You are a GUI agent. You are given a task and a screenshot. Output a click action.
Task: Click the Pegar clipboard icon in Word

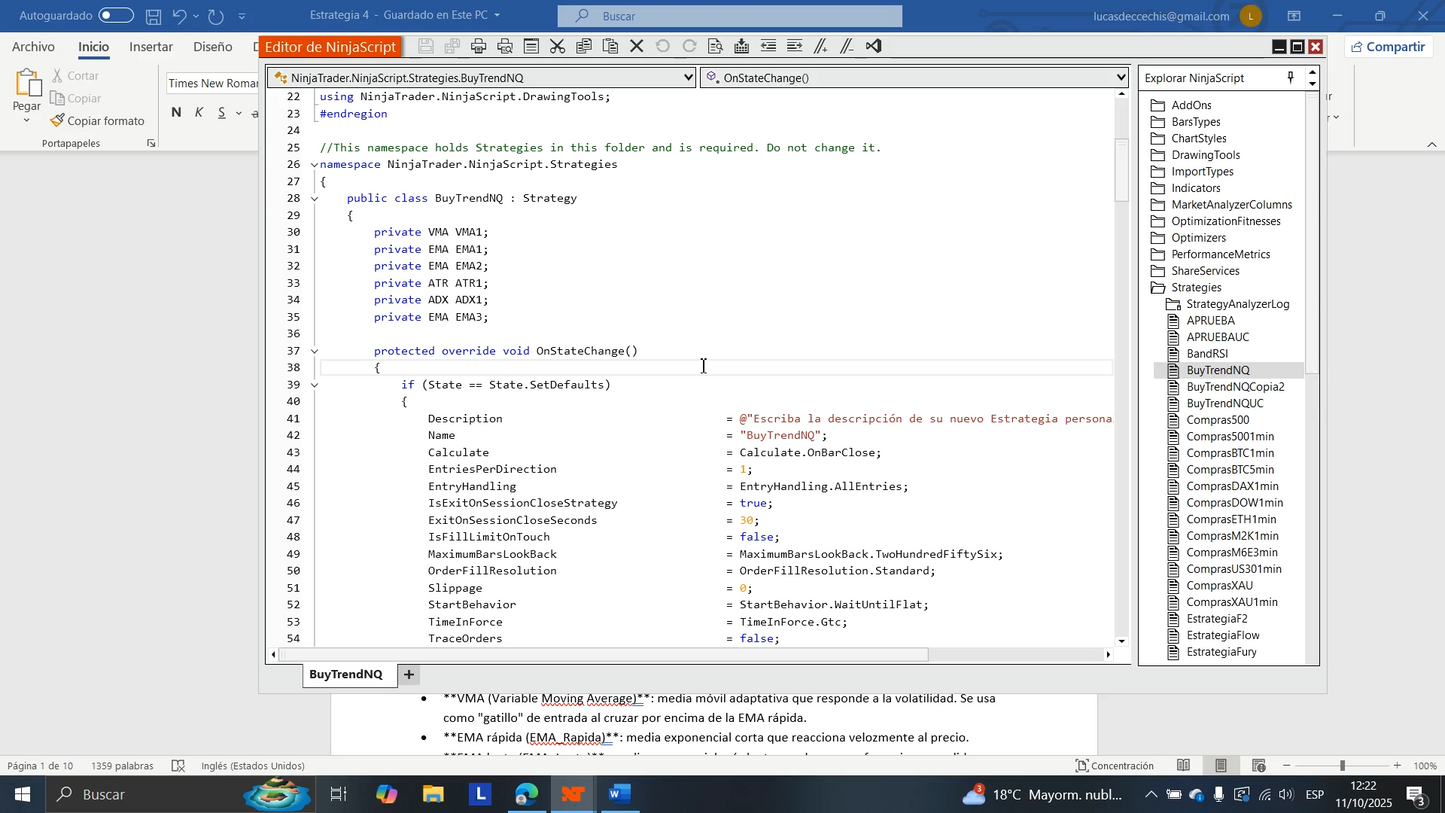click(x=27, y=84)
